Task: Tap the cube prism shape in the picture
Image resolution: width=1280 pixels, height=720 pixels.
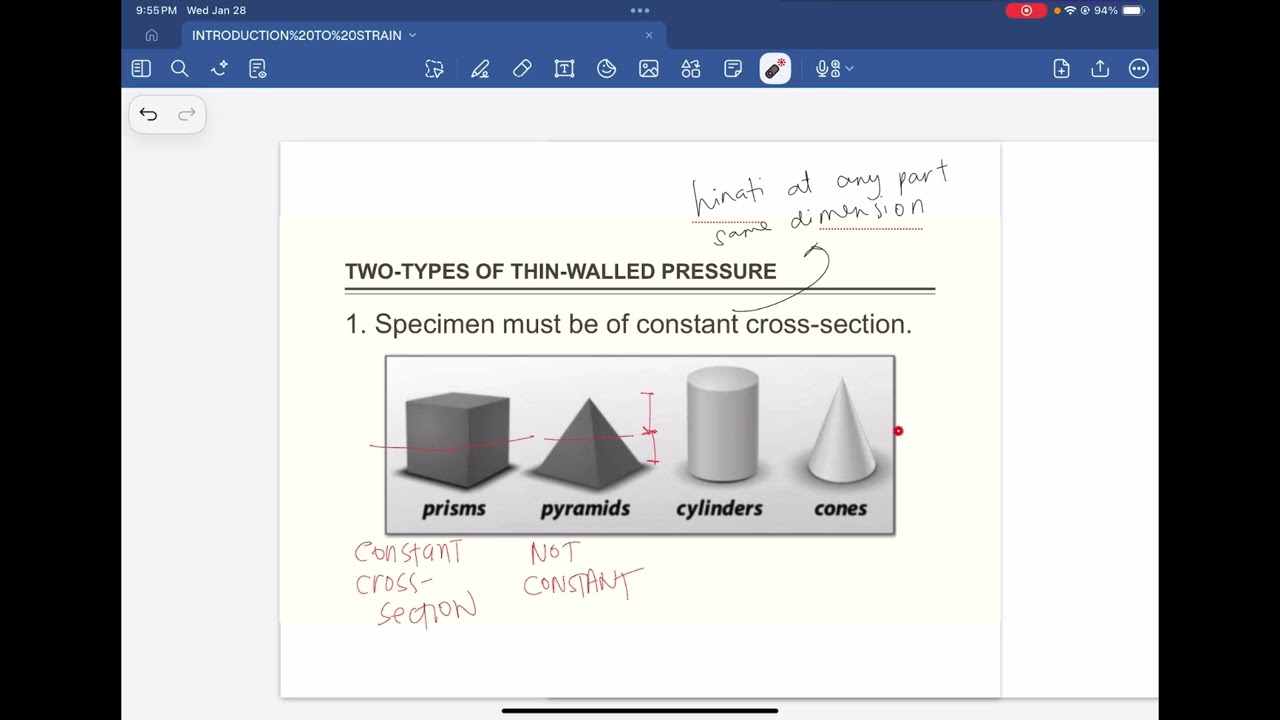Action: (x=457, y=440)
